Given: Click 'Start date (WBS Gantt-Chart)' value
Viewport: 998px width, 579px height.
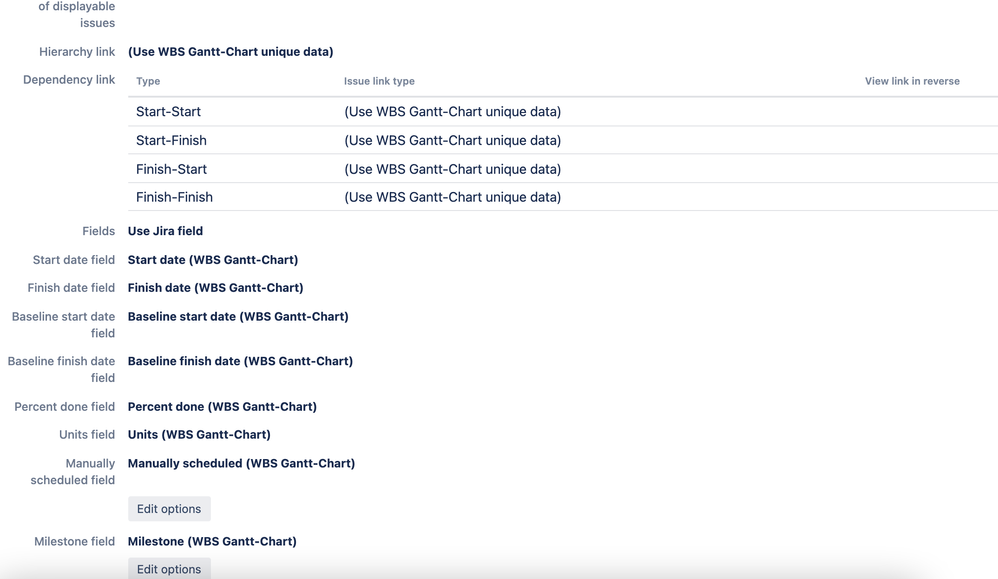Looking at the screenshot, I should (x=213, y=260).
